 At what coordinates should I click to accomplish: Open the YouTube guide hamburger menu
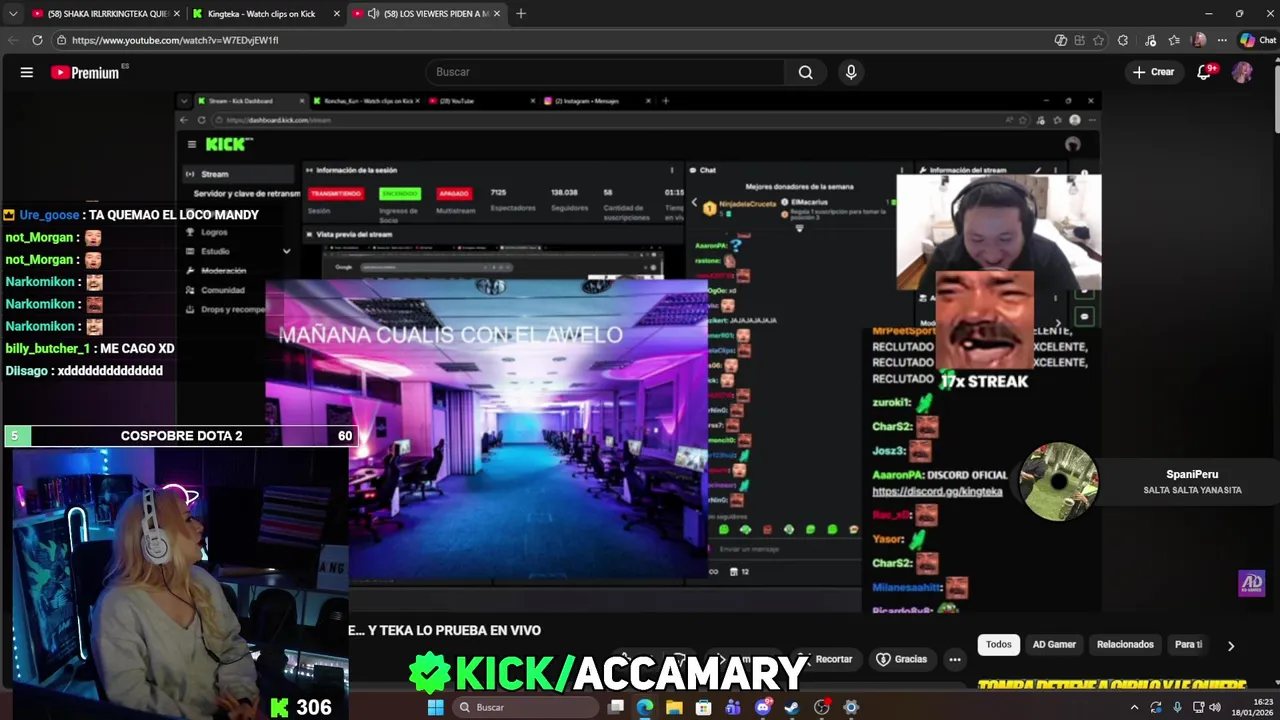click(x=27, y=72)
